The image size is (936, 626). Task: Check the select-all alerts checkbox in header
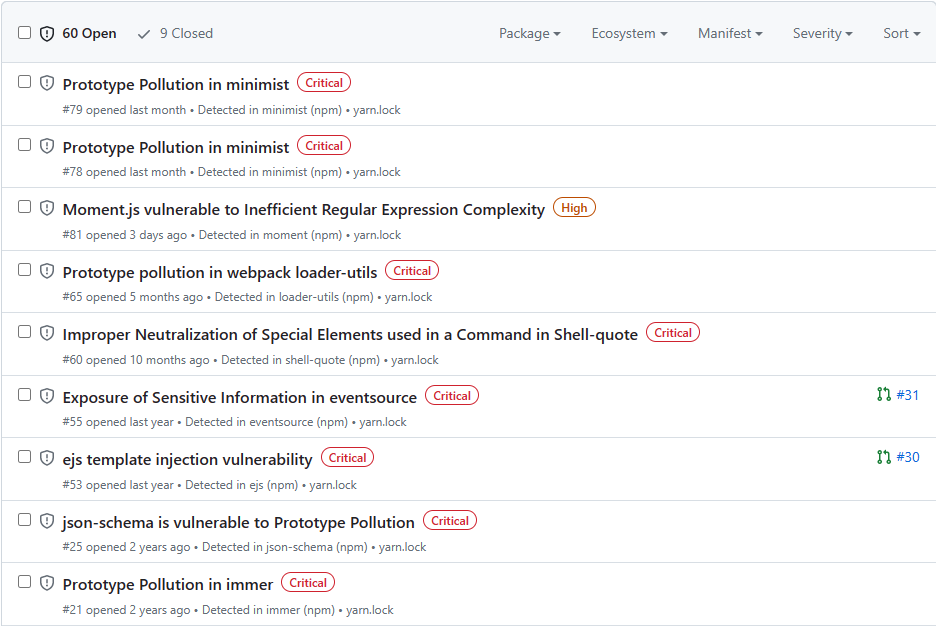point(25,33)
